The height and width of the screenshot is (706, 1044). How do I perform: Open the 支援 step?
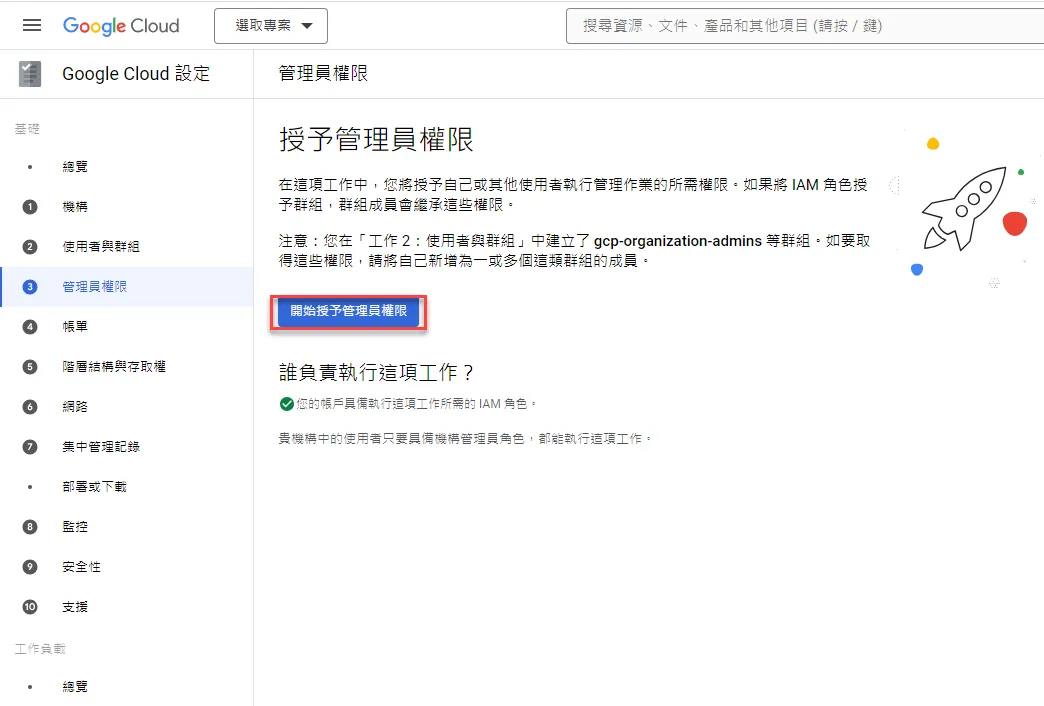[x=75, y=607]
